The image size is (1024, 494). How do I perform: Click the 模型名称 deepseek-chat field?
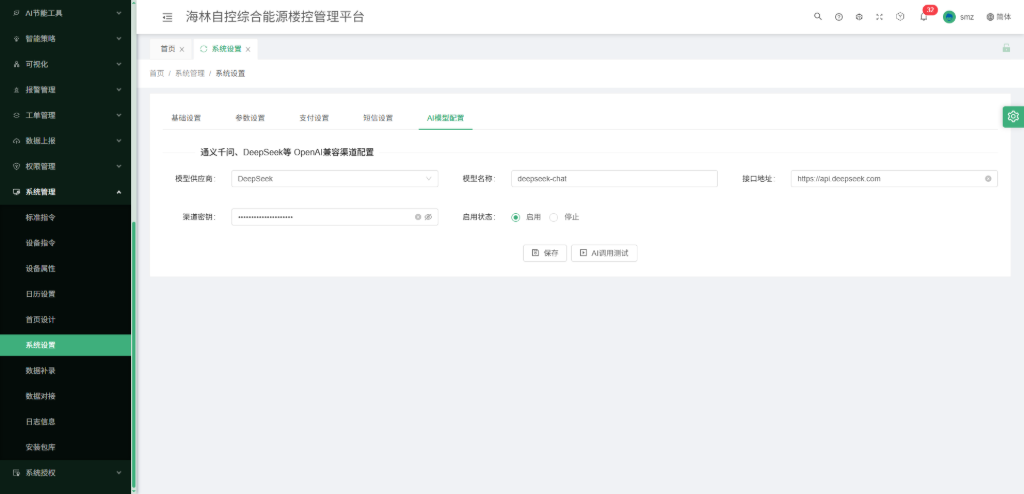click(x=614, y=178)
